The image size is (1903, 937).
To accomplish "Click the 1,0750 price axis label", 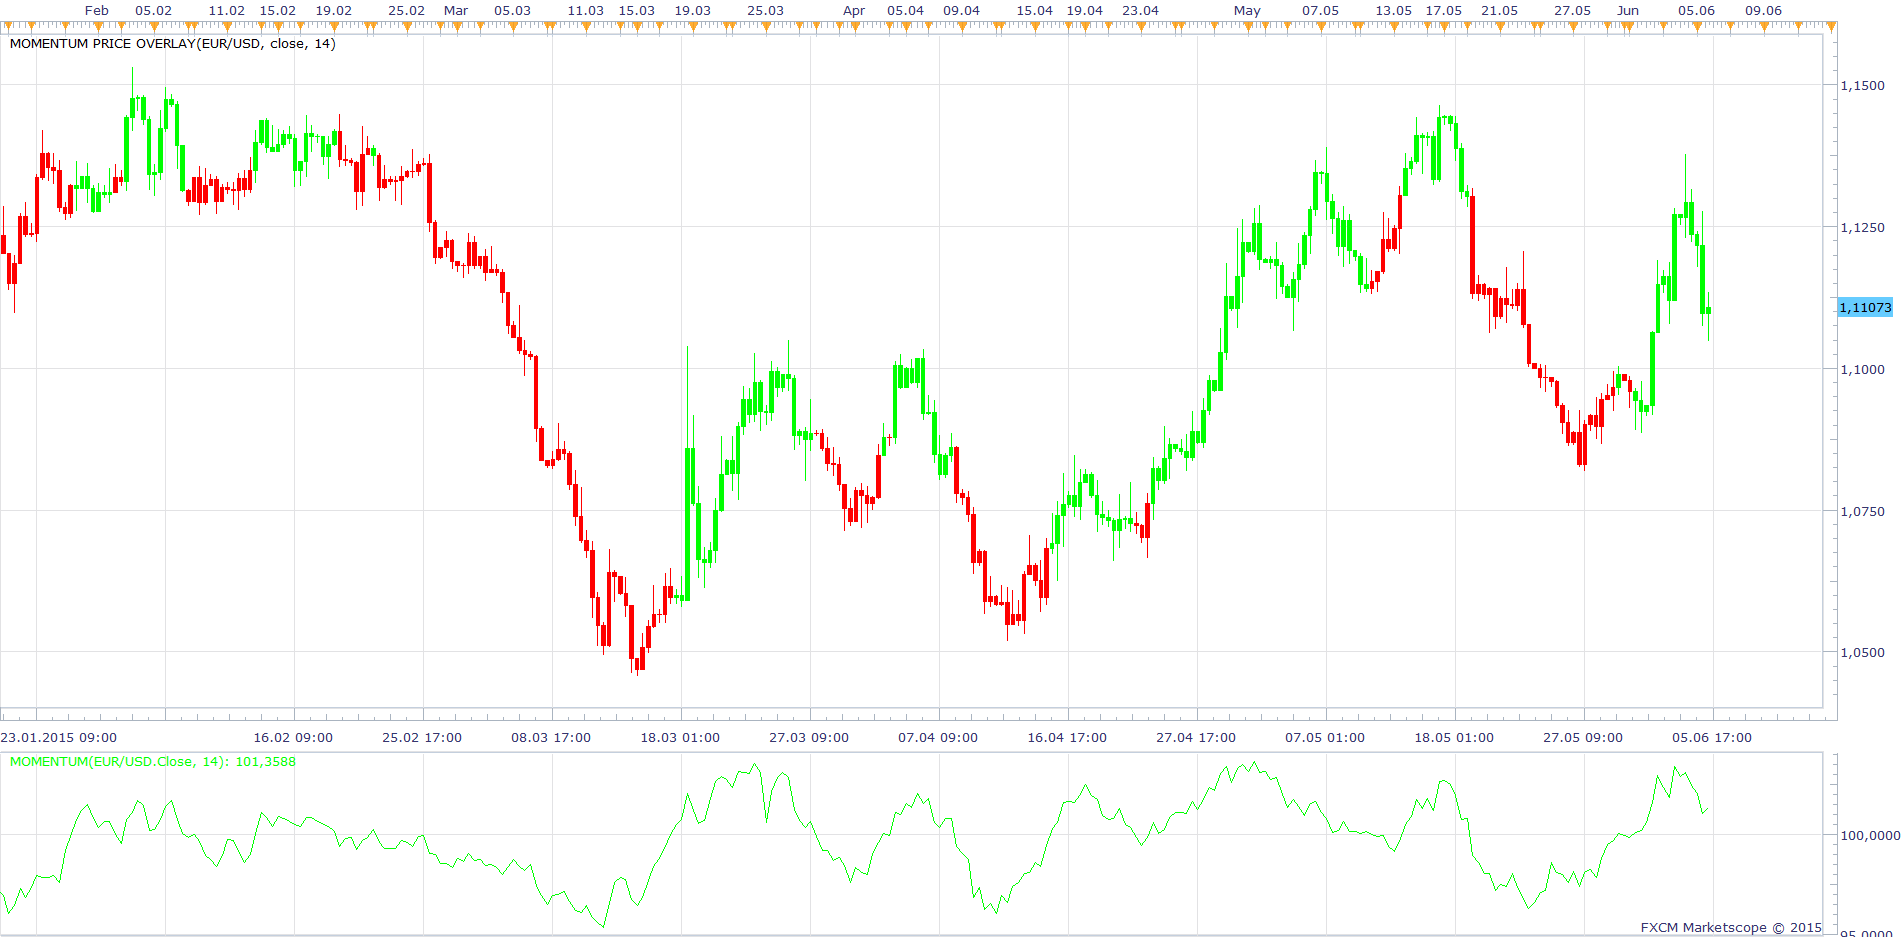I will click(1863, 512).
